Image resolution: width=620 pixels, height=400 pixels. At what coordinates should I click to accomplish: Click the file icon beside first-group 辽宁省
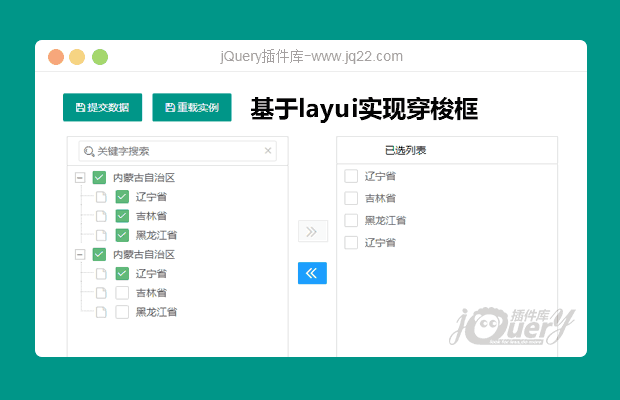[x=101, y=196]
